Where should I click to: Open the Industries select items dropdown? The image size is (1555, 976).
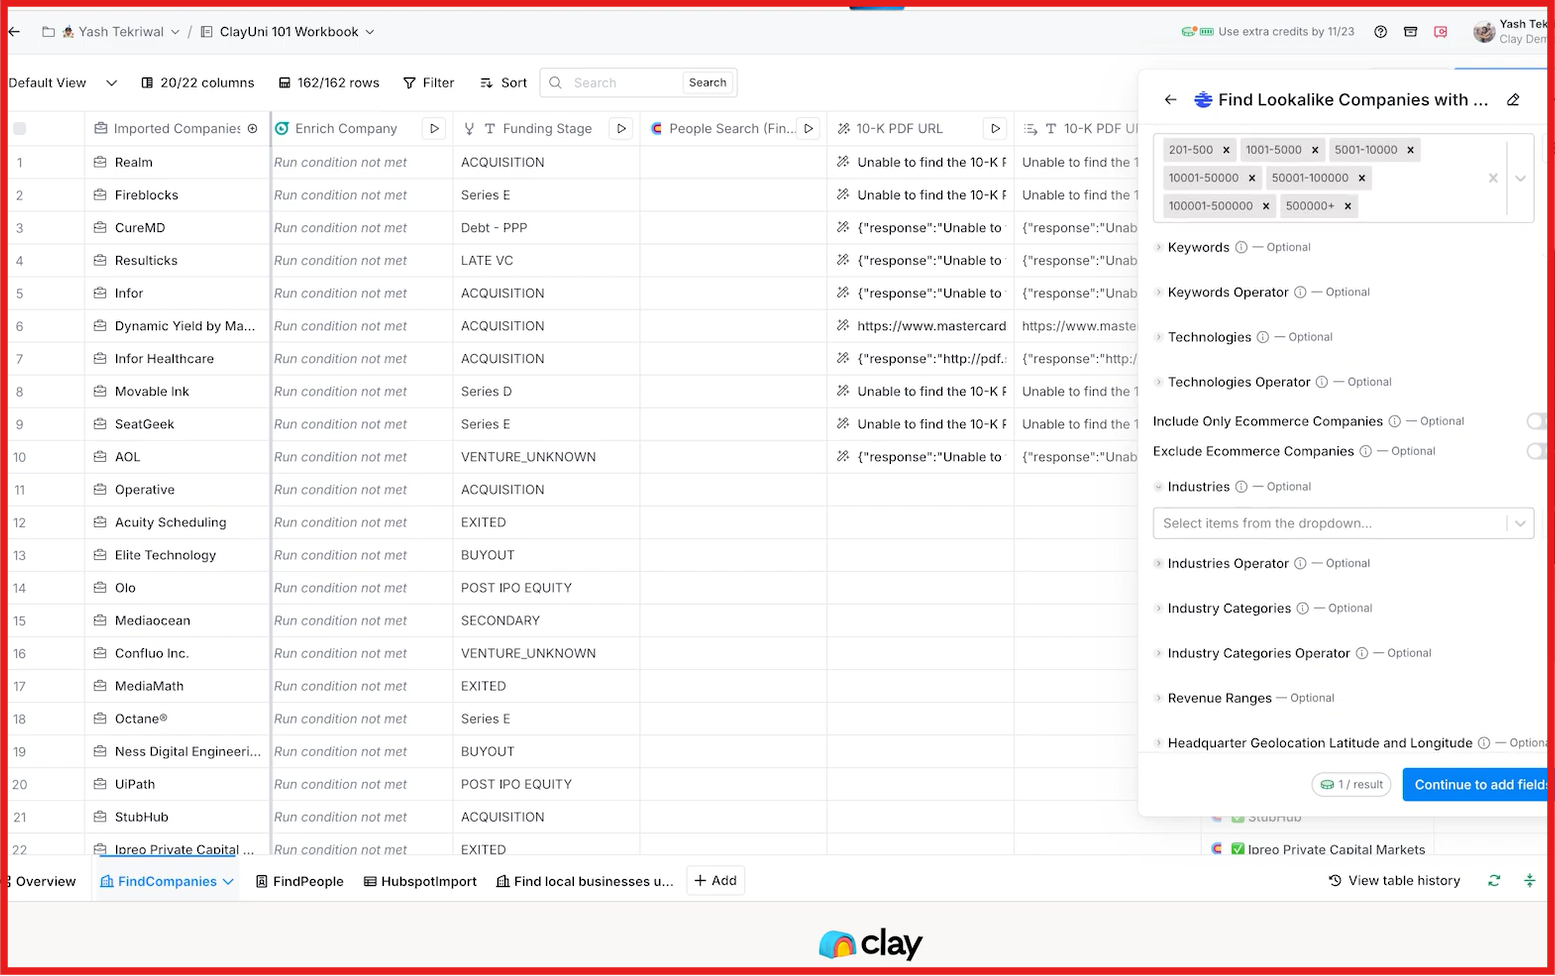(1343, 523)
